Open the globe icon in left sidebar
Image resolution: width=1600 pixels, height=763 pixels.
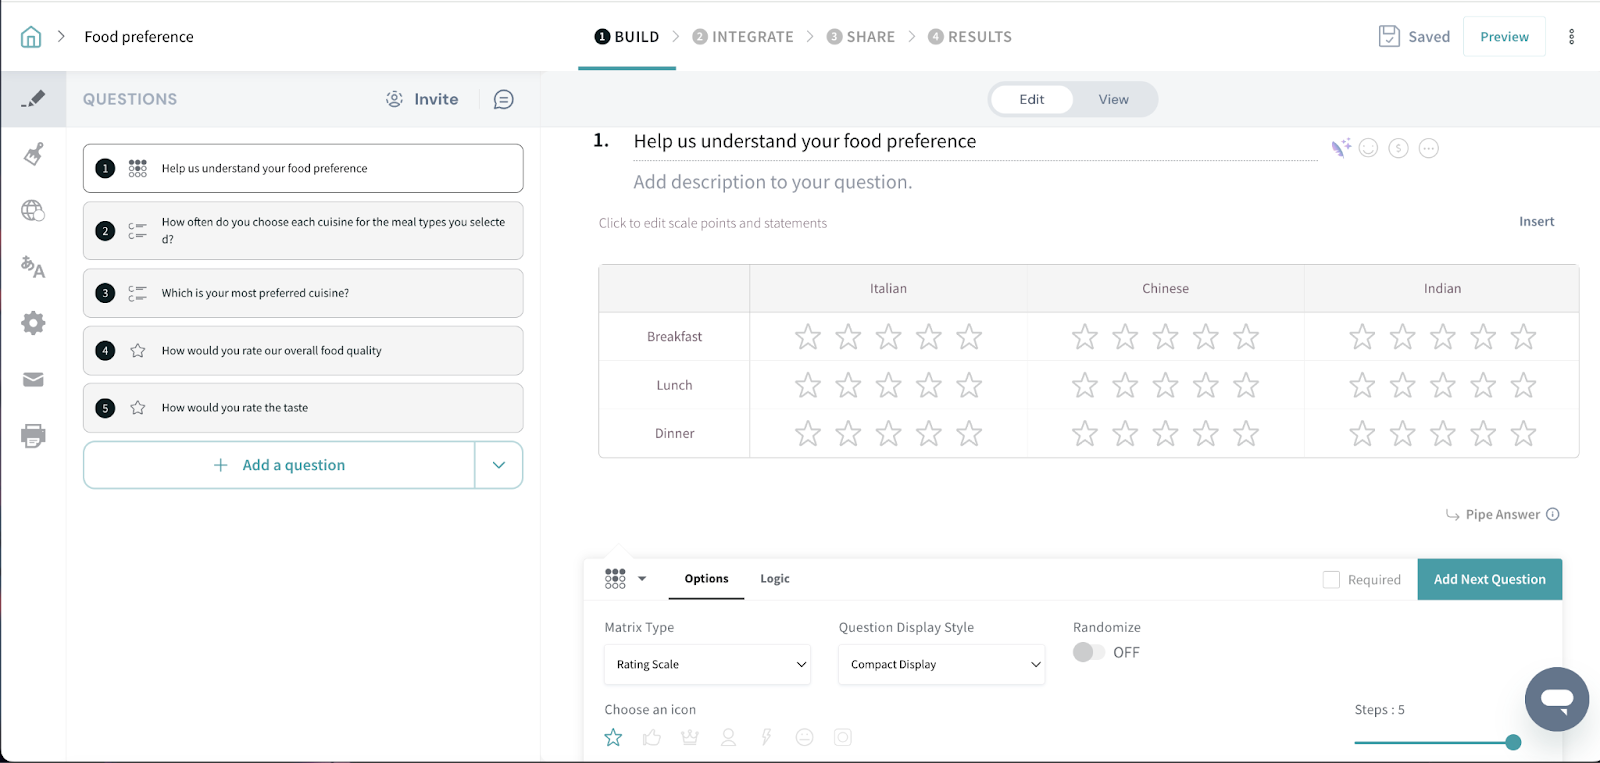click(x=33, y=211)
